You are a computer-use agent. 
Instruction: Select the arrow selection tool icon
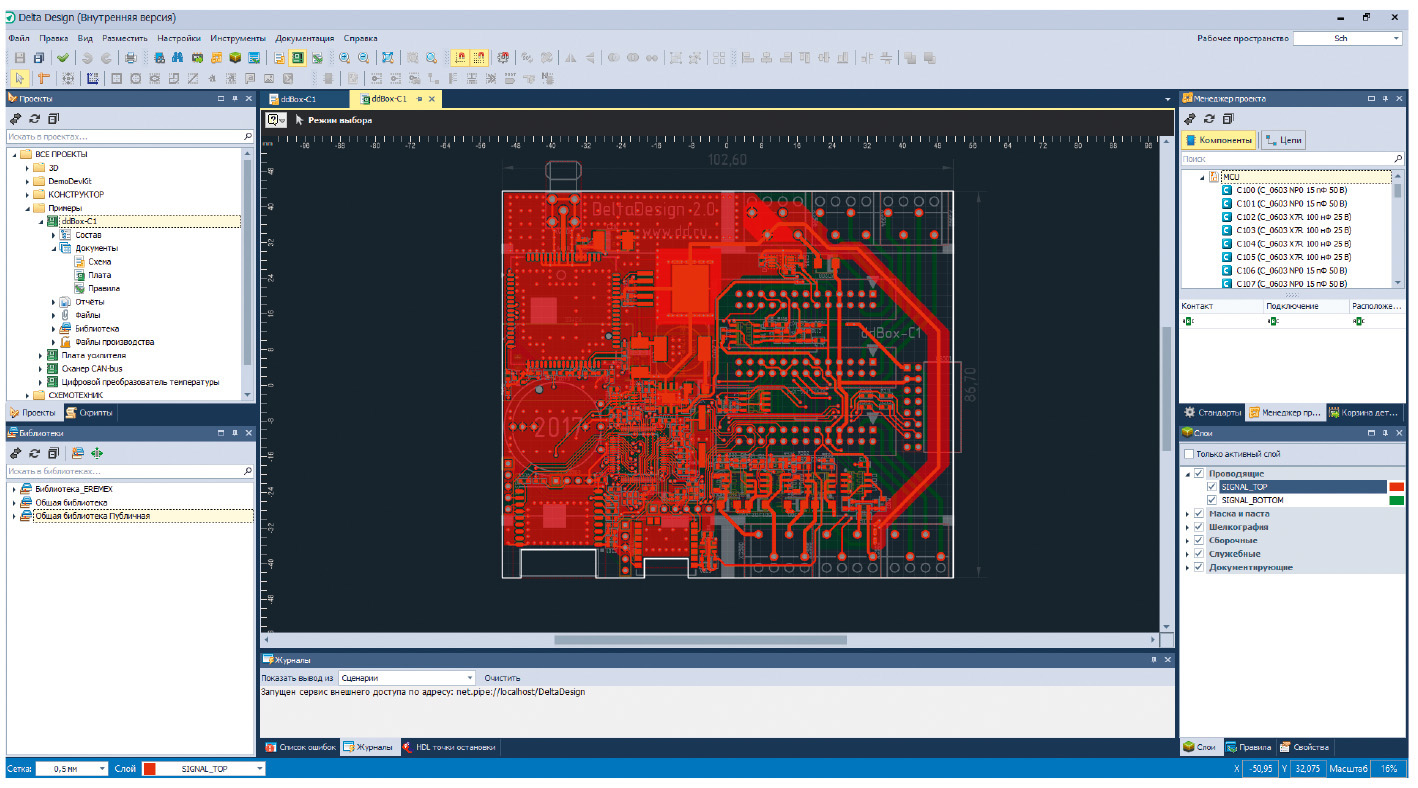point(19,78)
